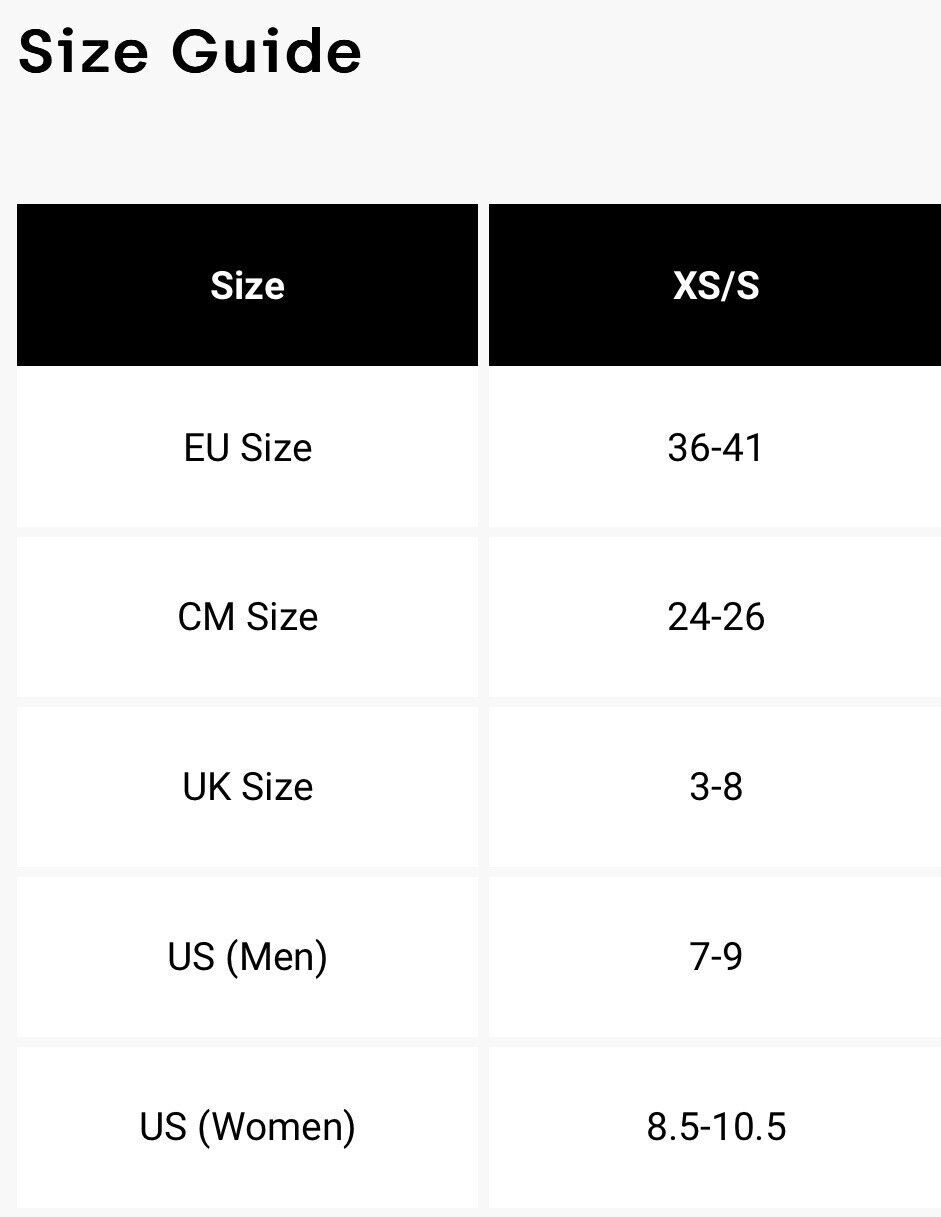The height and width of the screenshot is (1217, 941).
Task: Tap the XS/S US women's size range
Action: tap(715, 1127)
